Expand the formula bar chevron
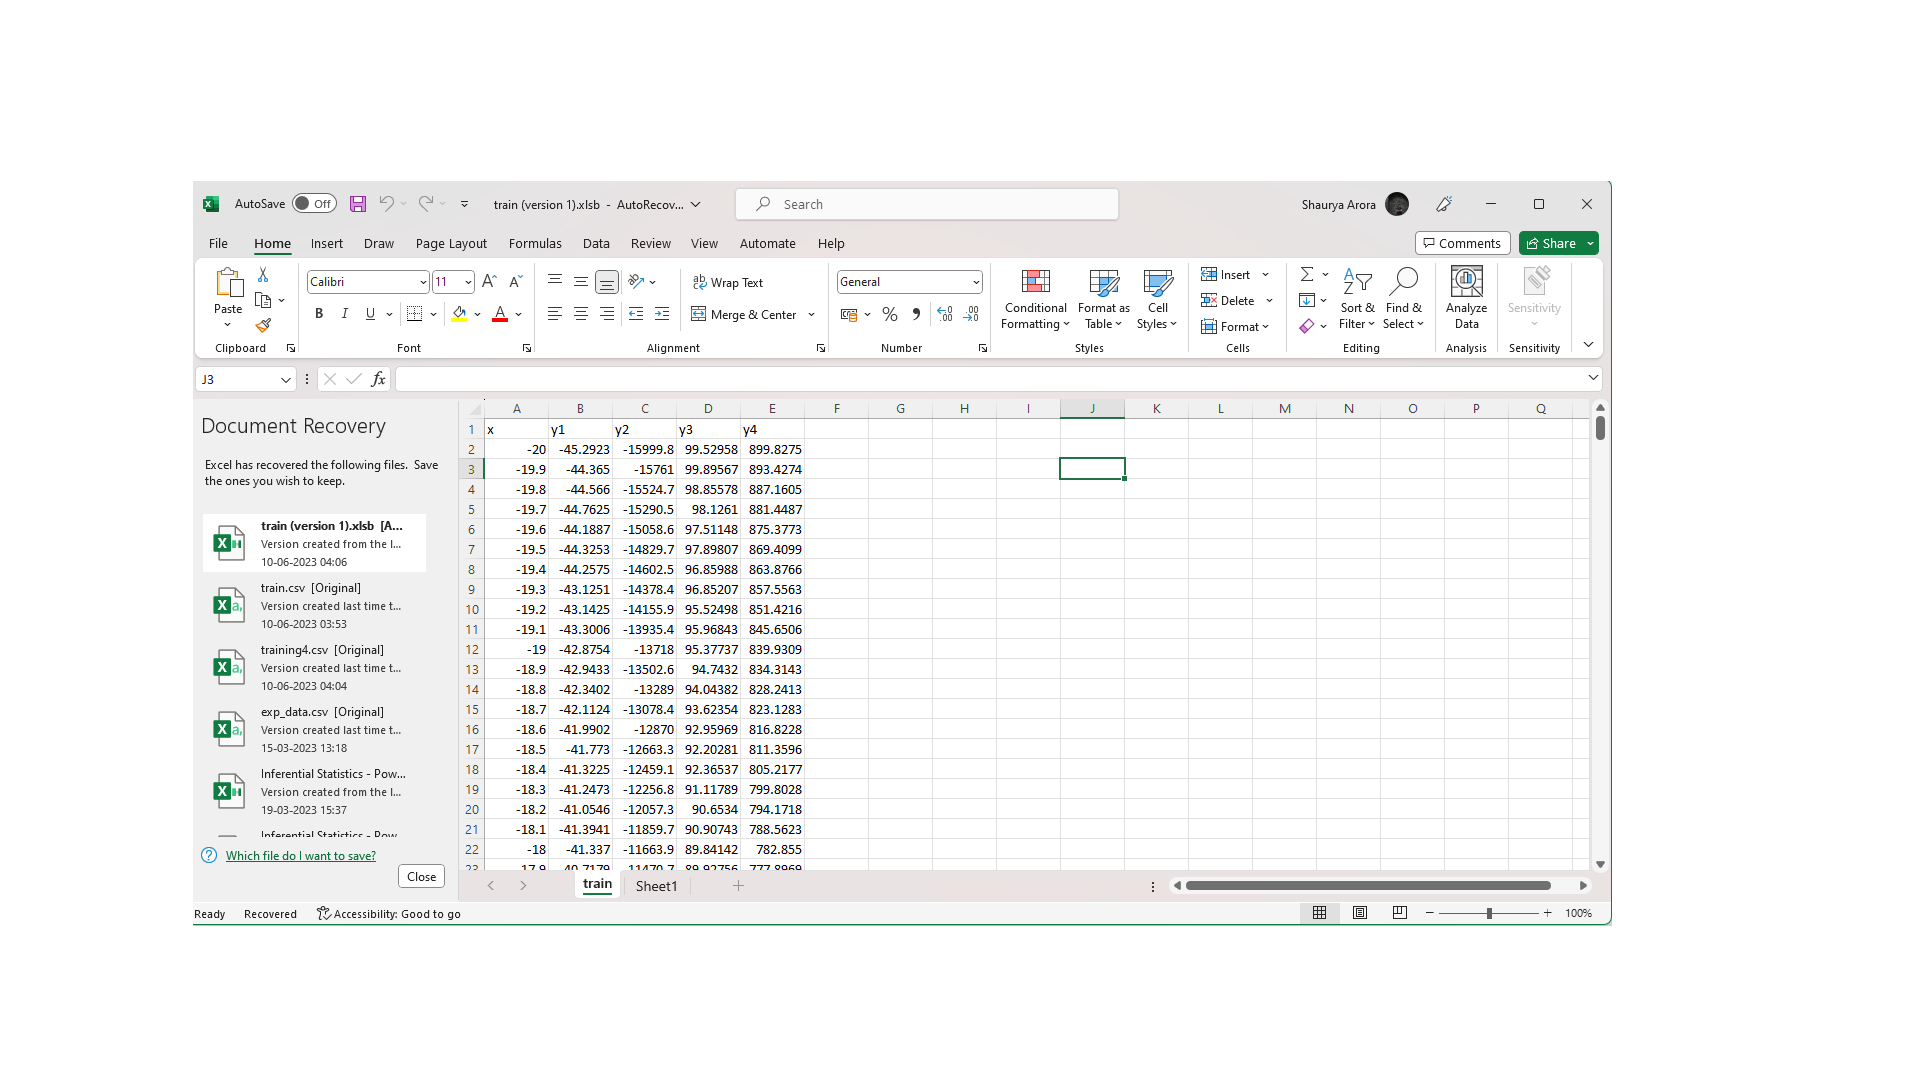This screenshot has height=1080, width=1920. 1592,378
